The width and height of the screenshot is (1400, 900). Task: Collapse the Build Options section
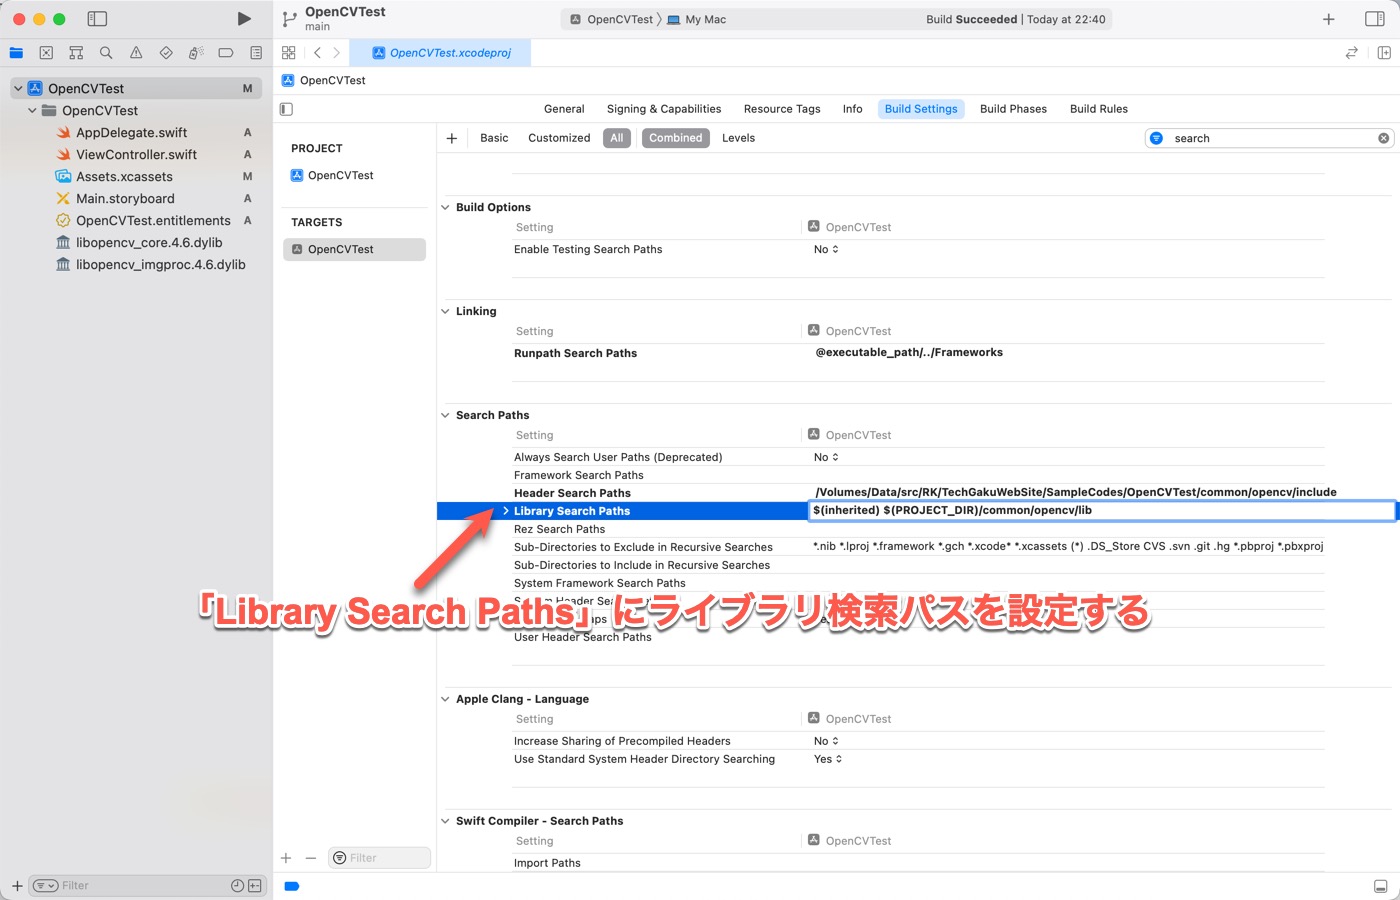coord(446,208)
